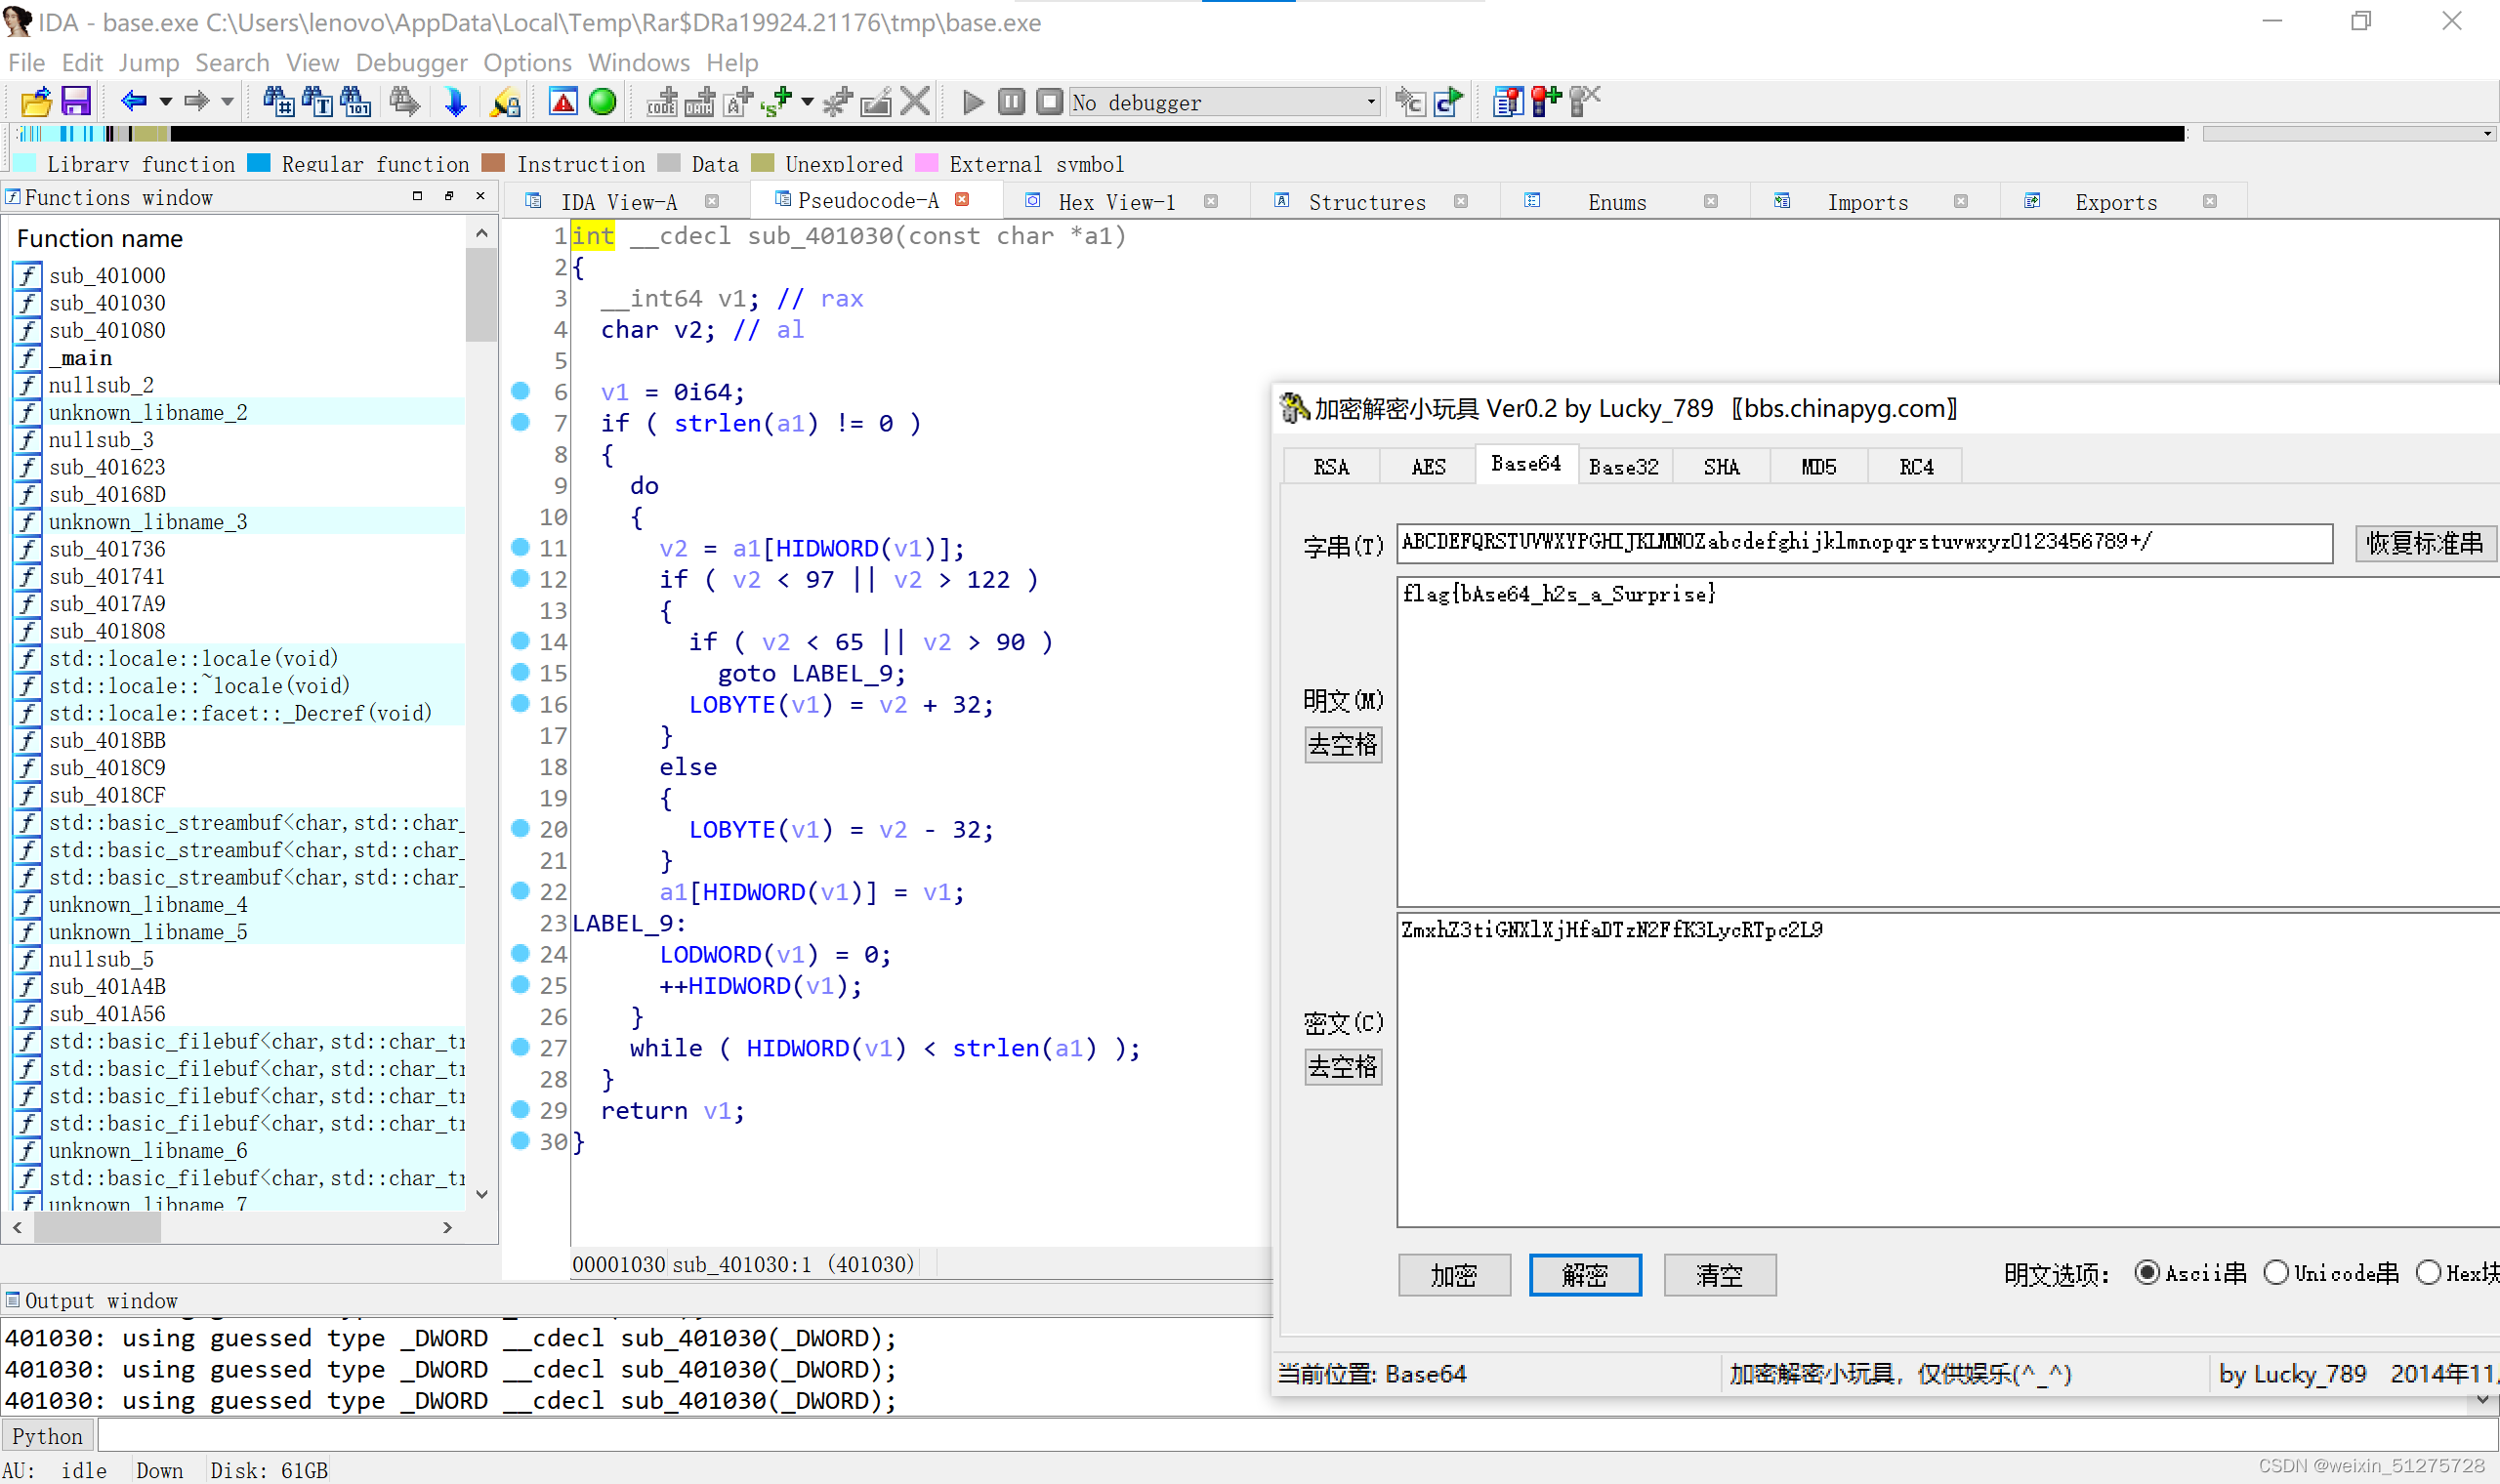Click the Save database floppy icon
The width and height of the screenshot is (2500, 1484).
(x=76, y=102)
